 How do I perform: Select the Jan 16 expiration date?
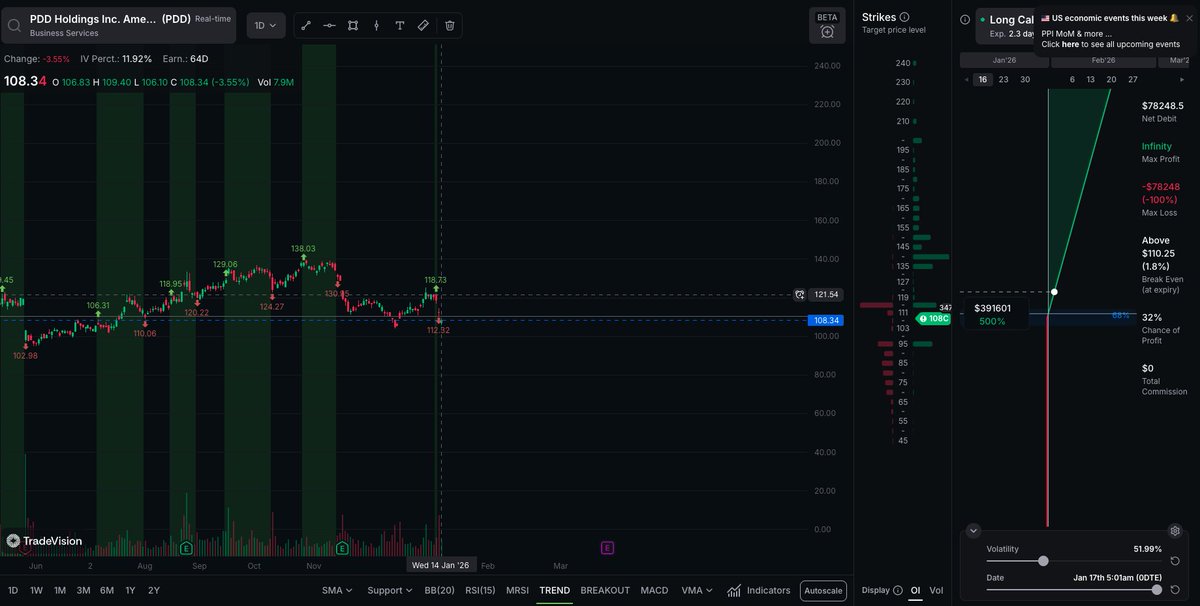click(983, 79)
